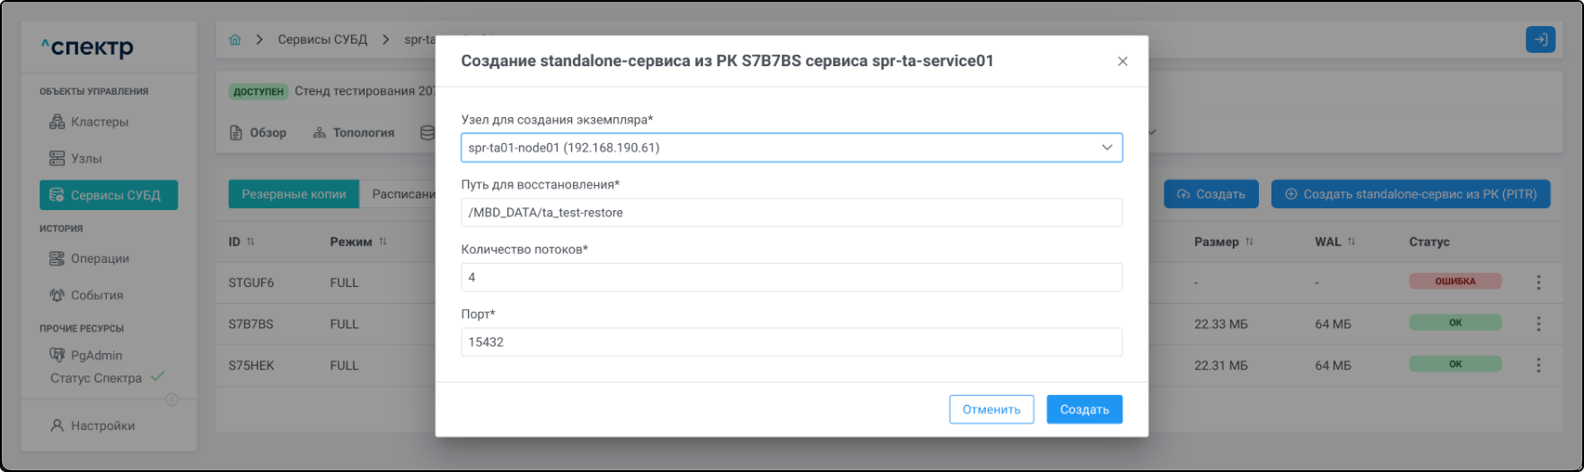The width and height of the screenshot is (1584, 472).
Task: Click Отменить button in dialog
Action: click(x=991, y=409)
